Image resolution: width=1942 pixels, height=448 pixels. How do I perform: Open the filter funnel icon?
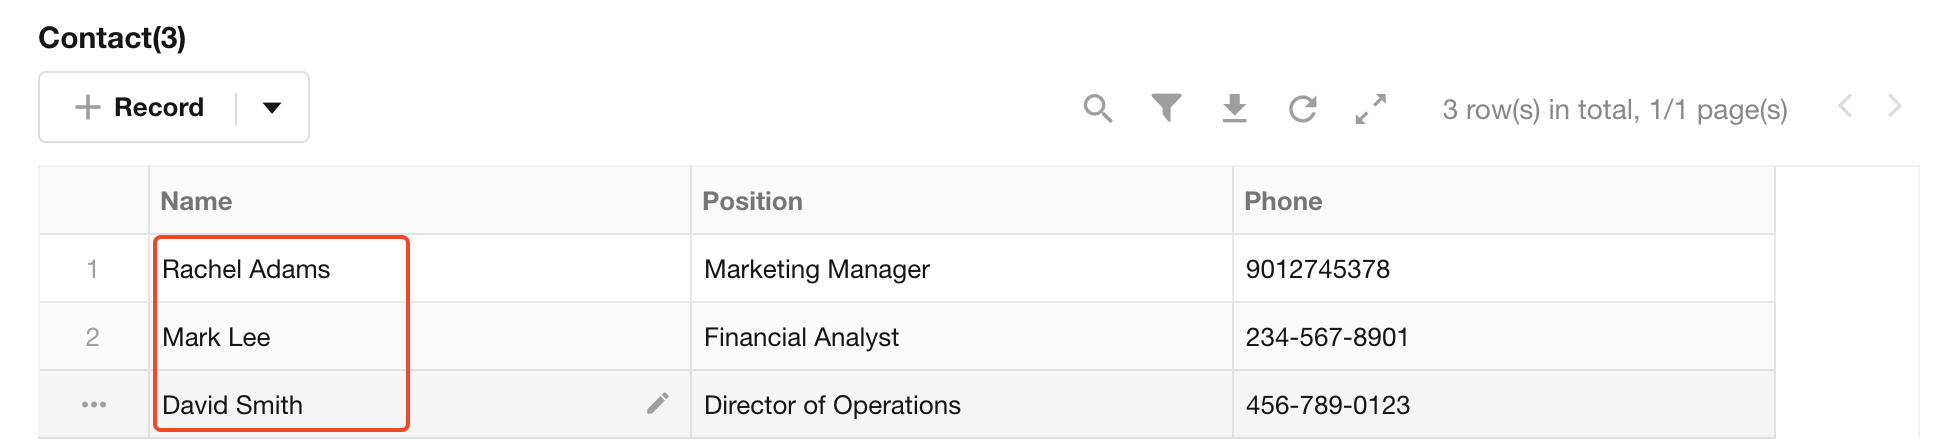click(x=1166, y=108)
